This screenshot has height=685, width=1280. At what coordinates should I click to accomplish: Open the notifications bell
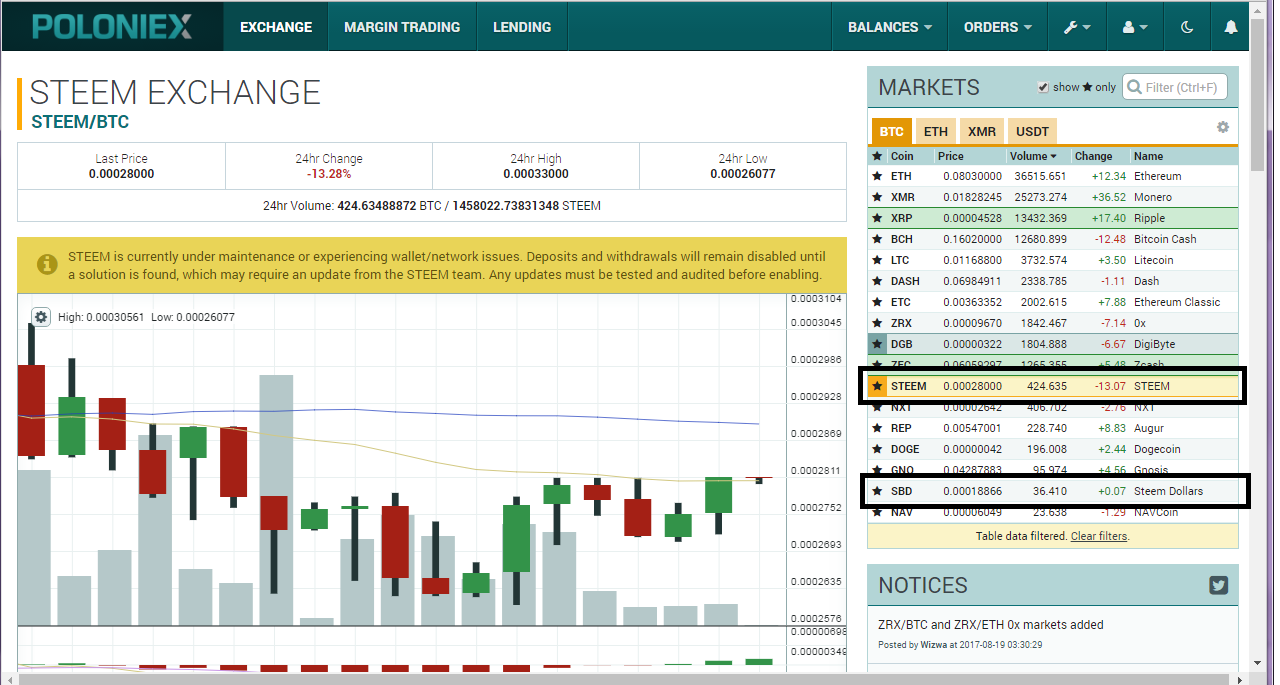[x=1231, y=27]
